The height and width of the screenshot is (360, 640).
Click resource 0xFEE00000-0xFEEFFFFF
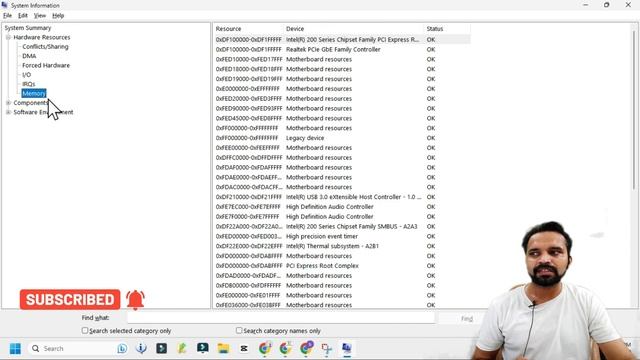(248, 148)
